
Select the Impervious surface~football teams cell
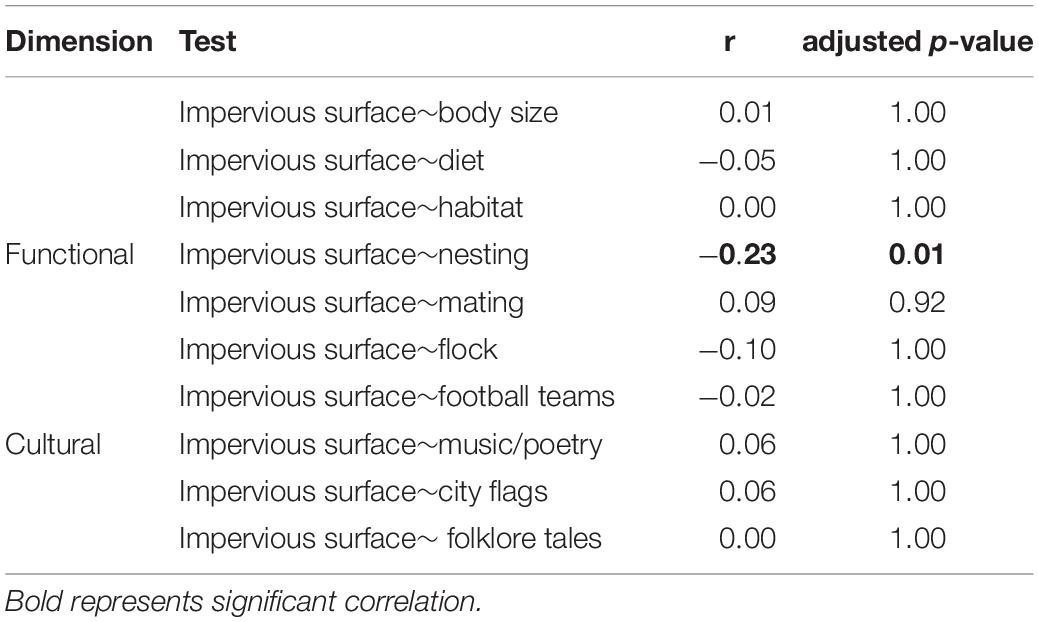pyautogui.click(x=397, y=396)
